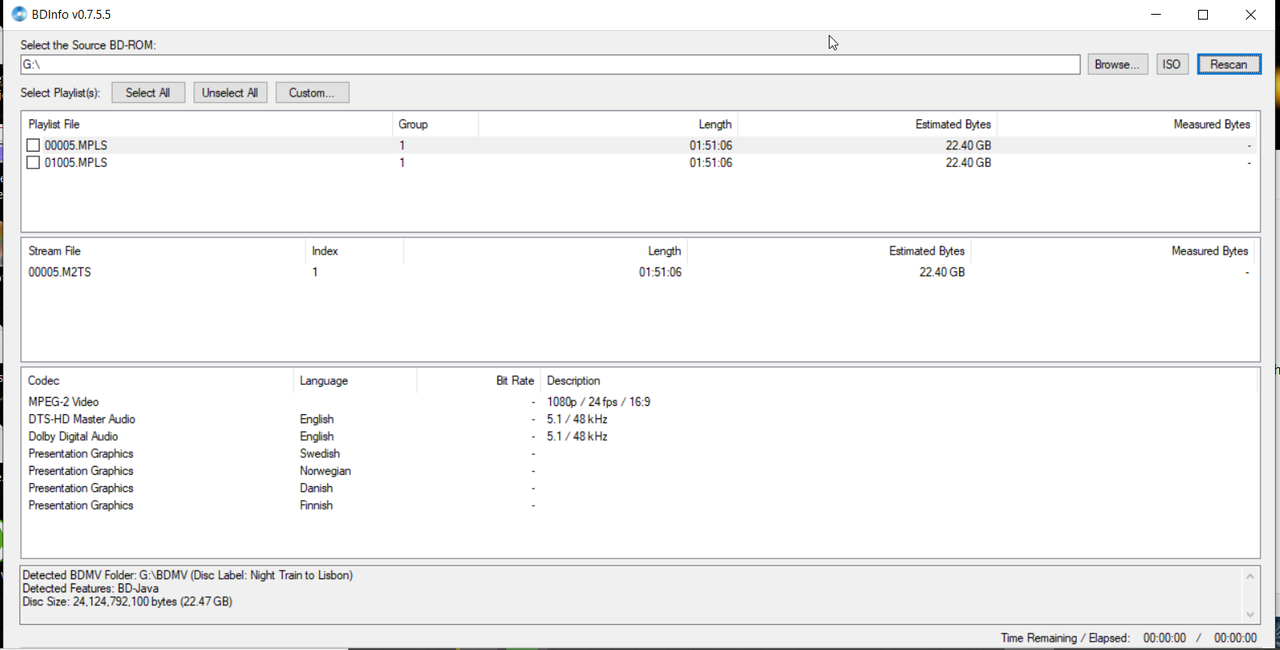
Task: Click the info box scroll up arrow
Action: tap(1250, 577)
